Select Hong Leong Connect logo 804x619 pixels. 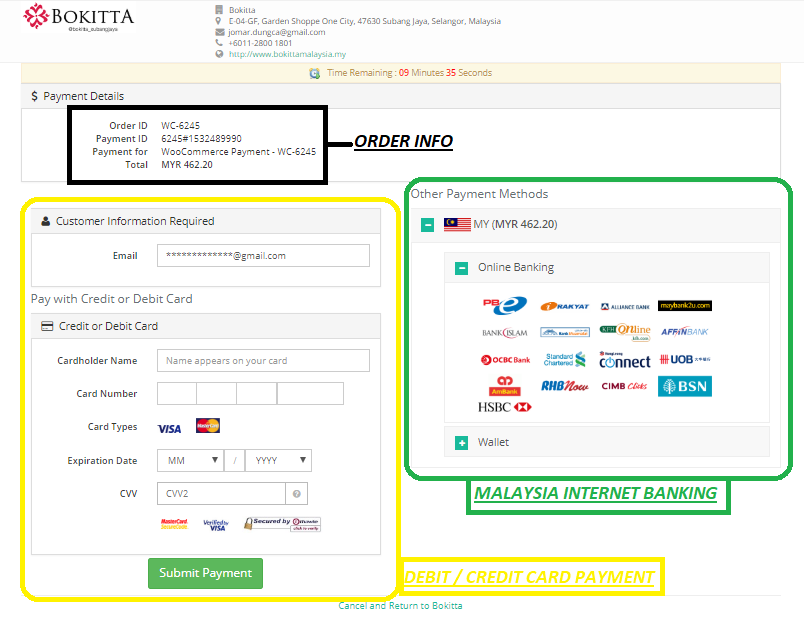(625, 360)
